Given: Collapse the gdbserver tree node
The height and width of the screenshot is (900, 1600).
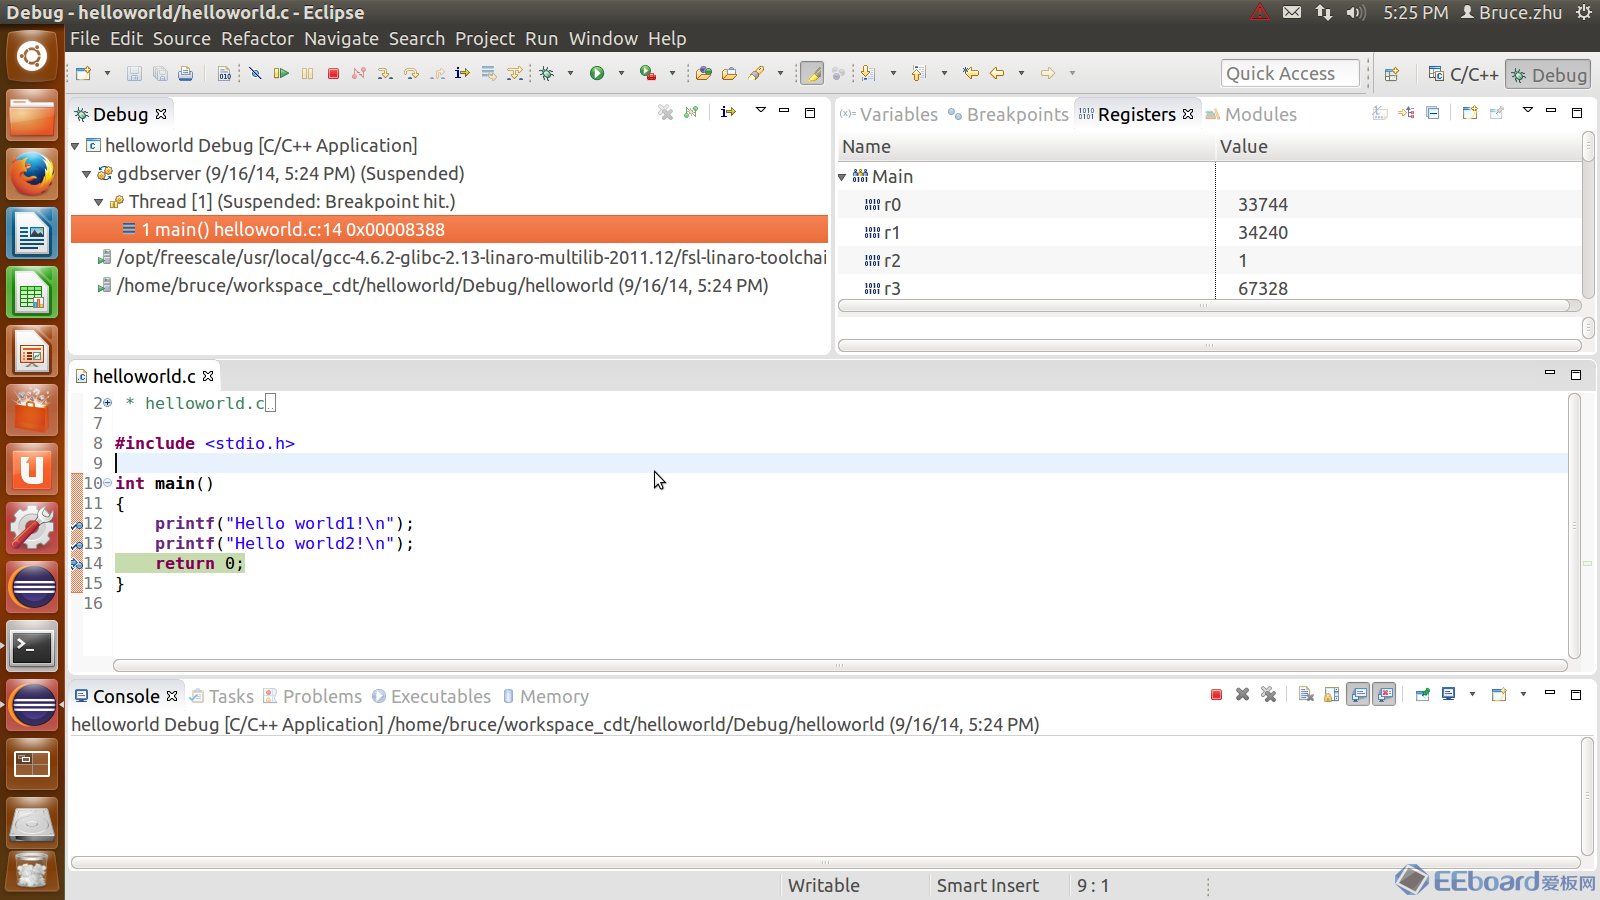Looking at the screenshot, I should 87,174.
